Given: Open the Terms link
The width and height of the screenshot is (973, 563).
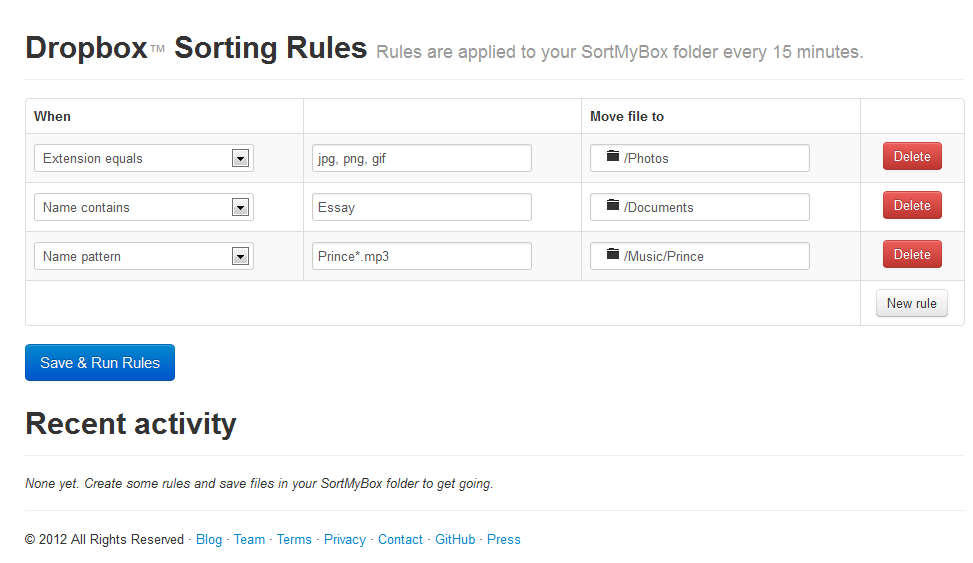Looking at the screenshot, I should [x=294, y=539].
